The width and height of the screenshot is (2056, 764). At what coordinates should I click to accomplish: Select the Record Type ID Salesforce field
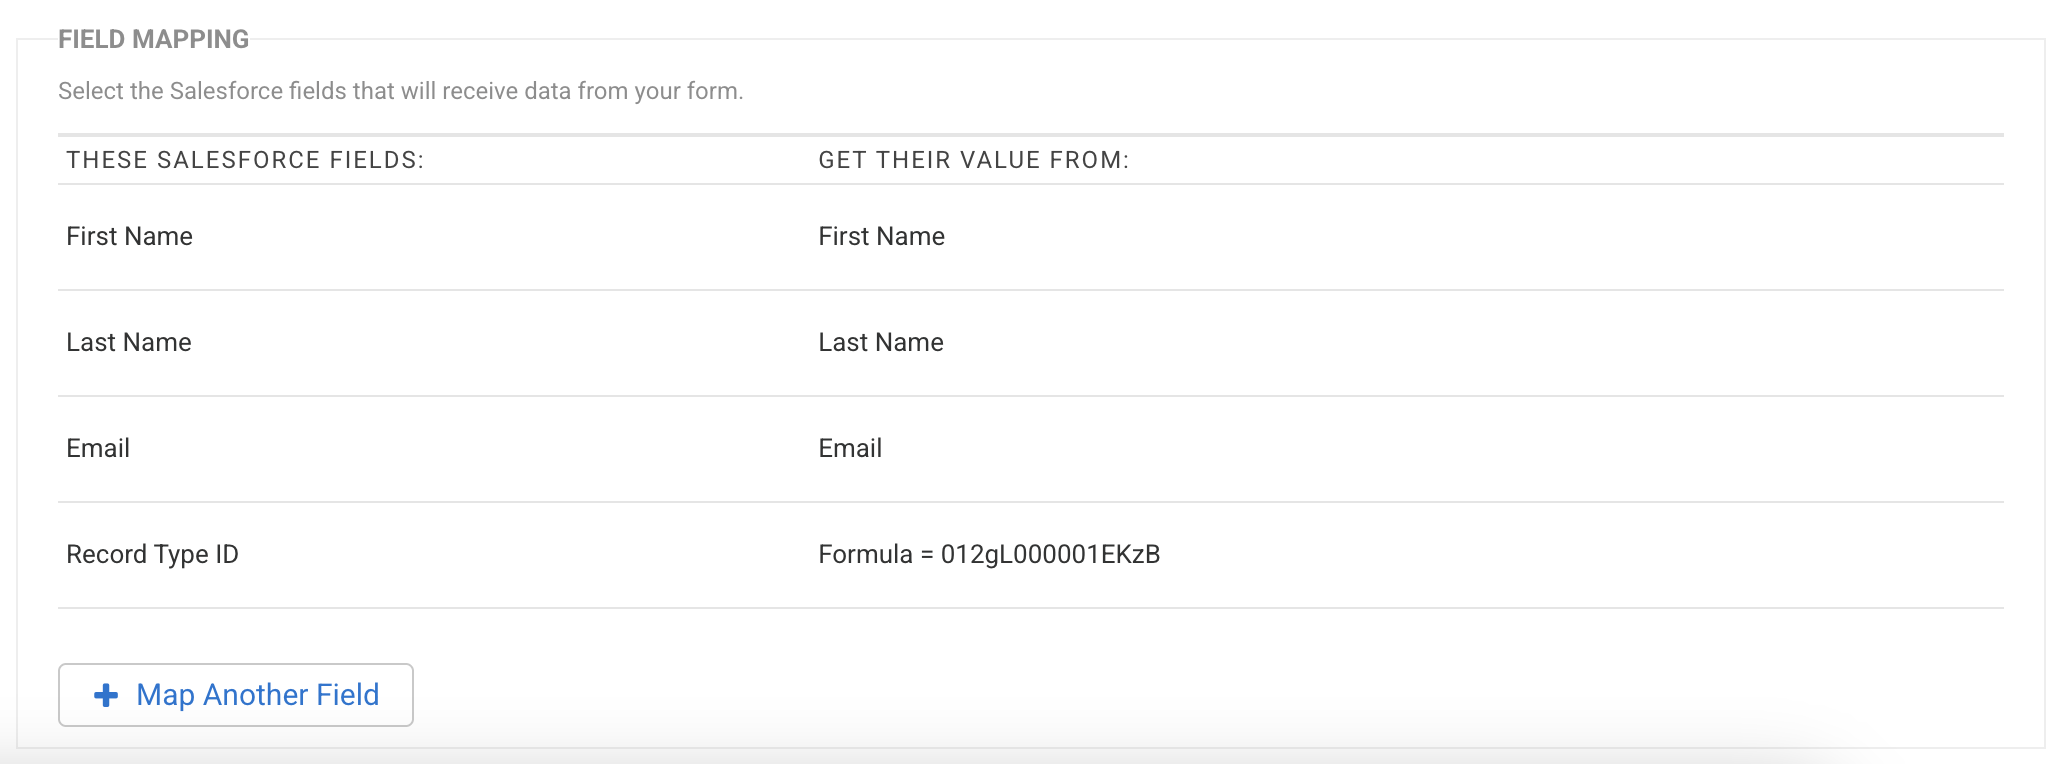(x=152, y=555)
